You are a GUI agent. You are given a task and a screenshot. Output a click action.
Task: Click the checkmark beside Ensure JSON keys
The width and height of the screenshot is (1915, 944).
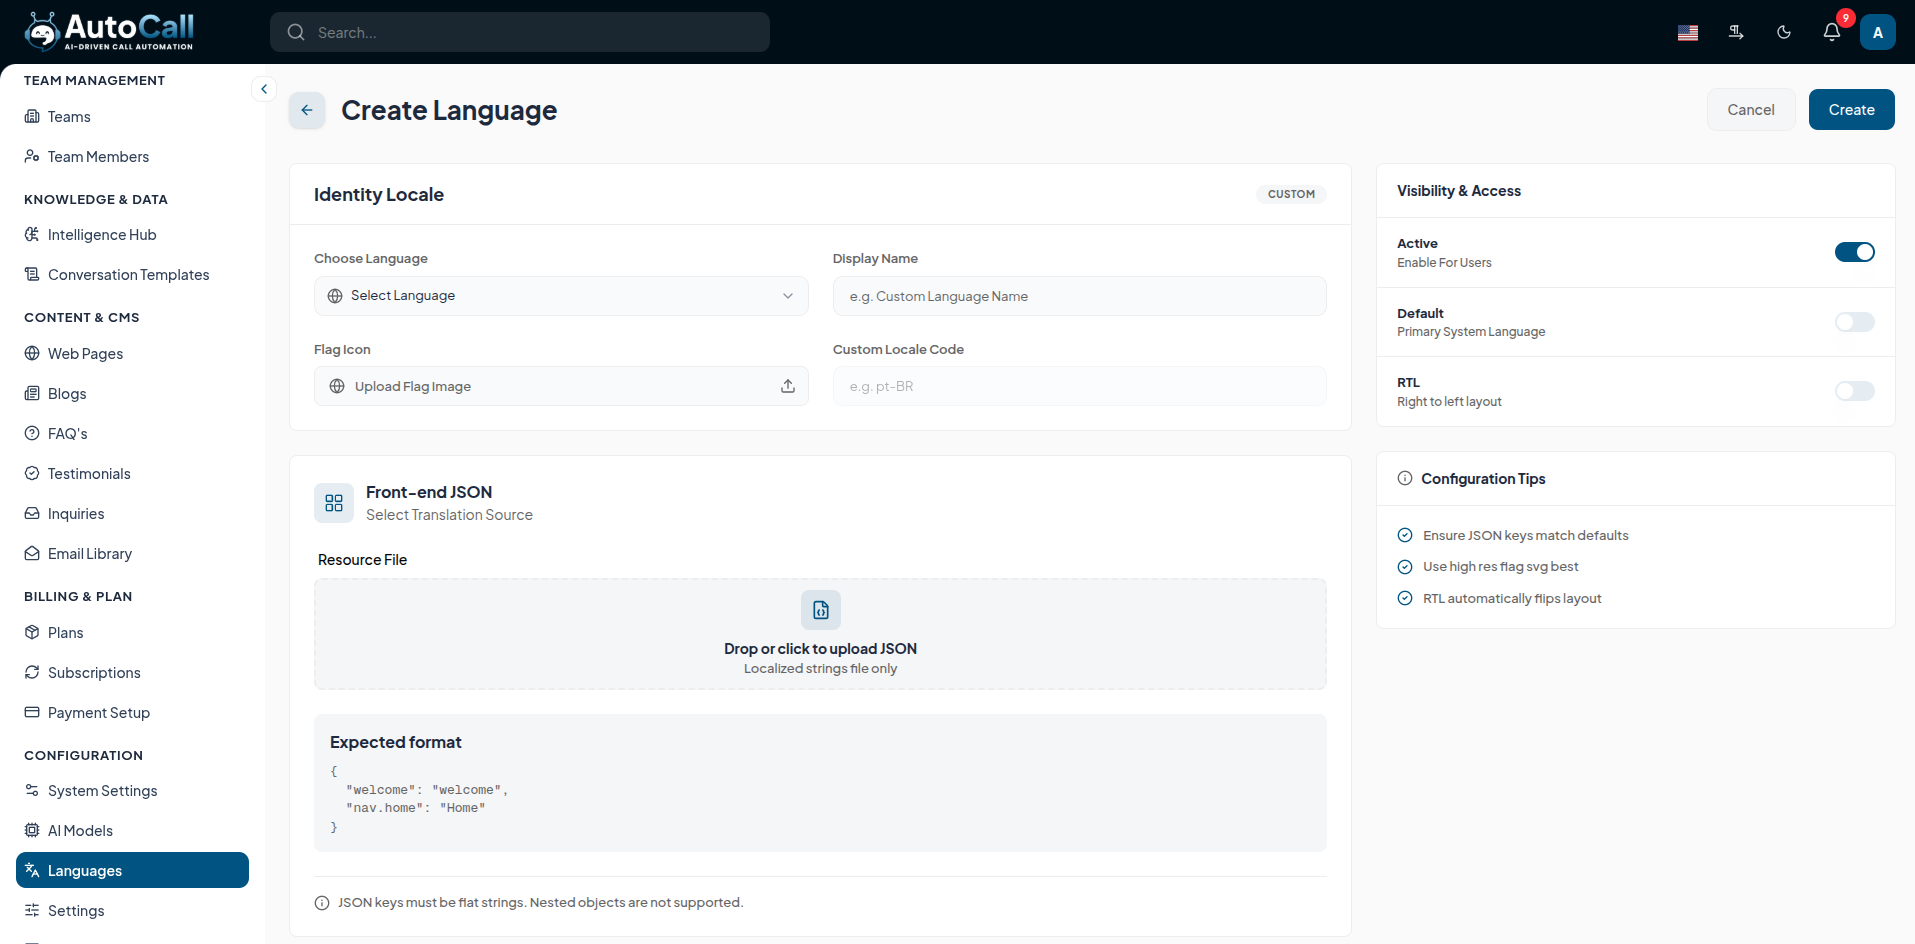pos(1405,535)
